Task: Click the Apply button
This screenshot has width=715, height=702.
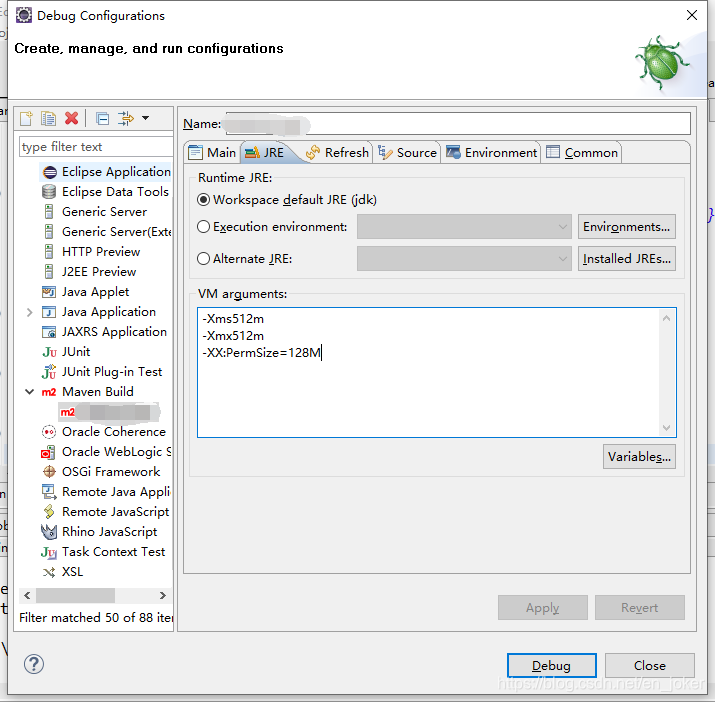Action: pyautogui.click(x=543, y=608)
